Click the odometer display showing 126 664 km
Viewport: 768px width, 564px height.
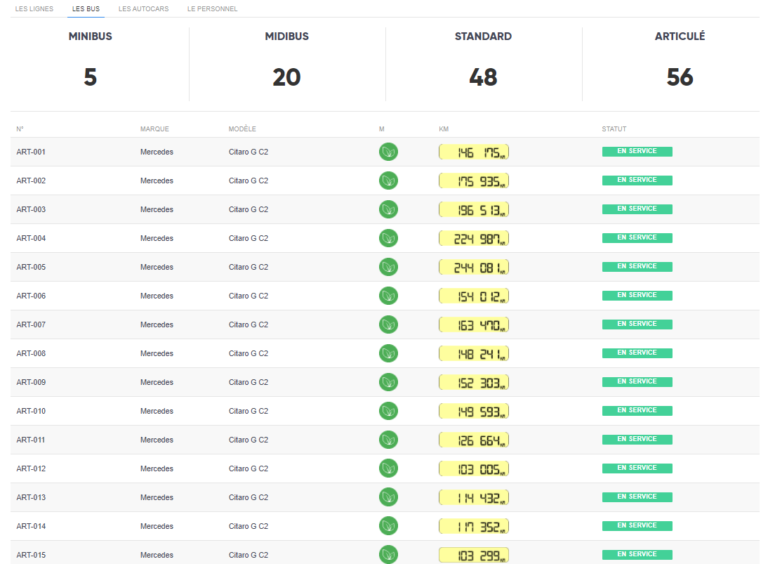474,440
